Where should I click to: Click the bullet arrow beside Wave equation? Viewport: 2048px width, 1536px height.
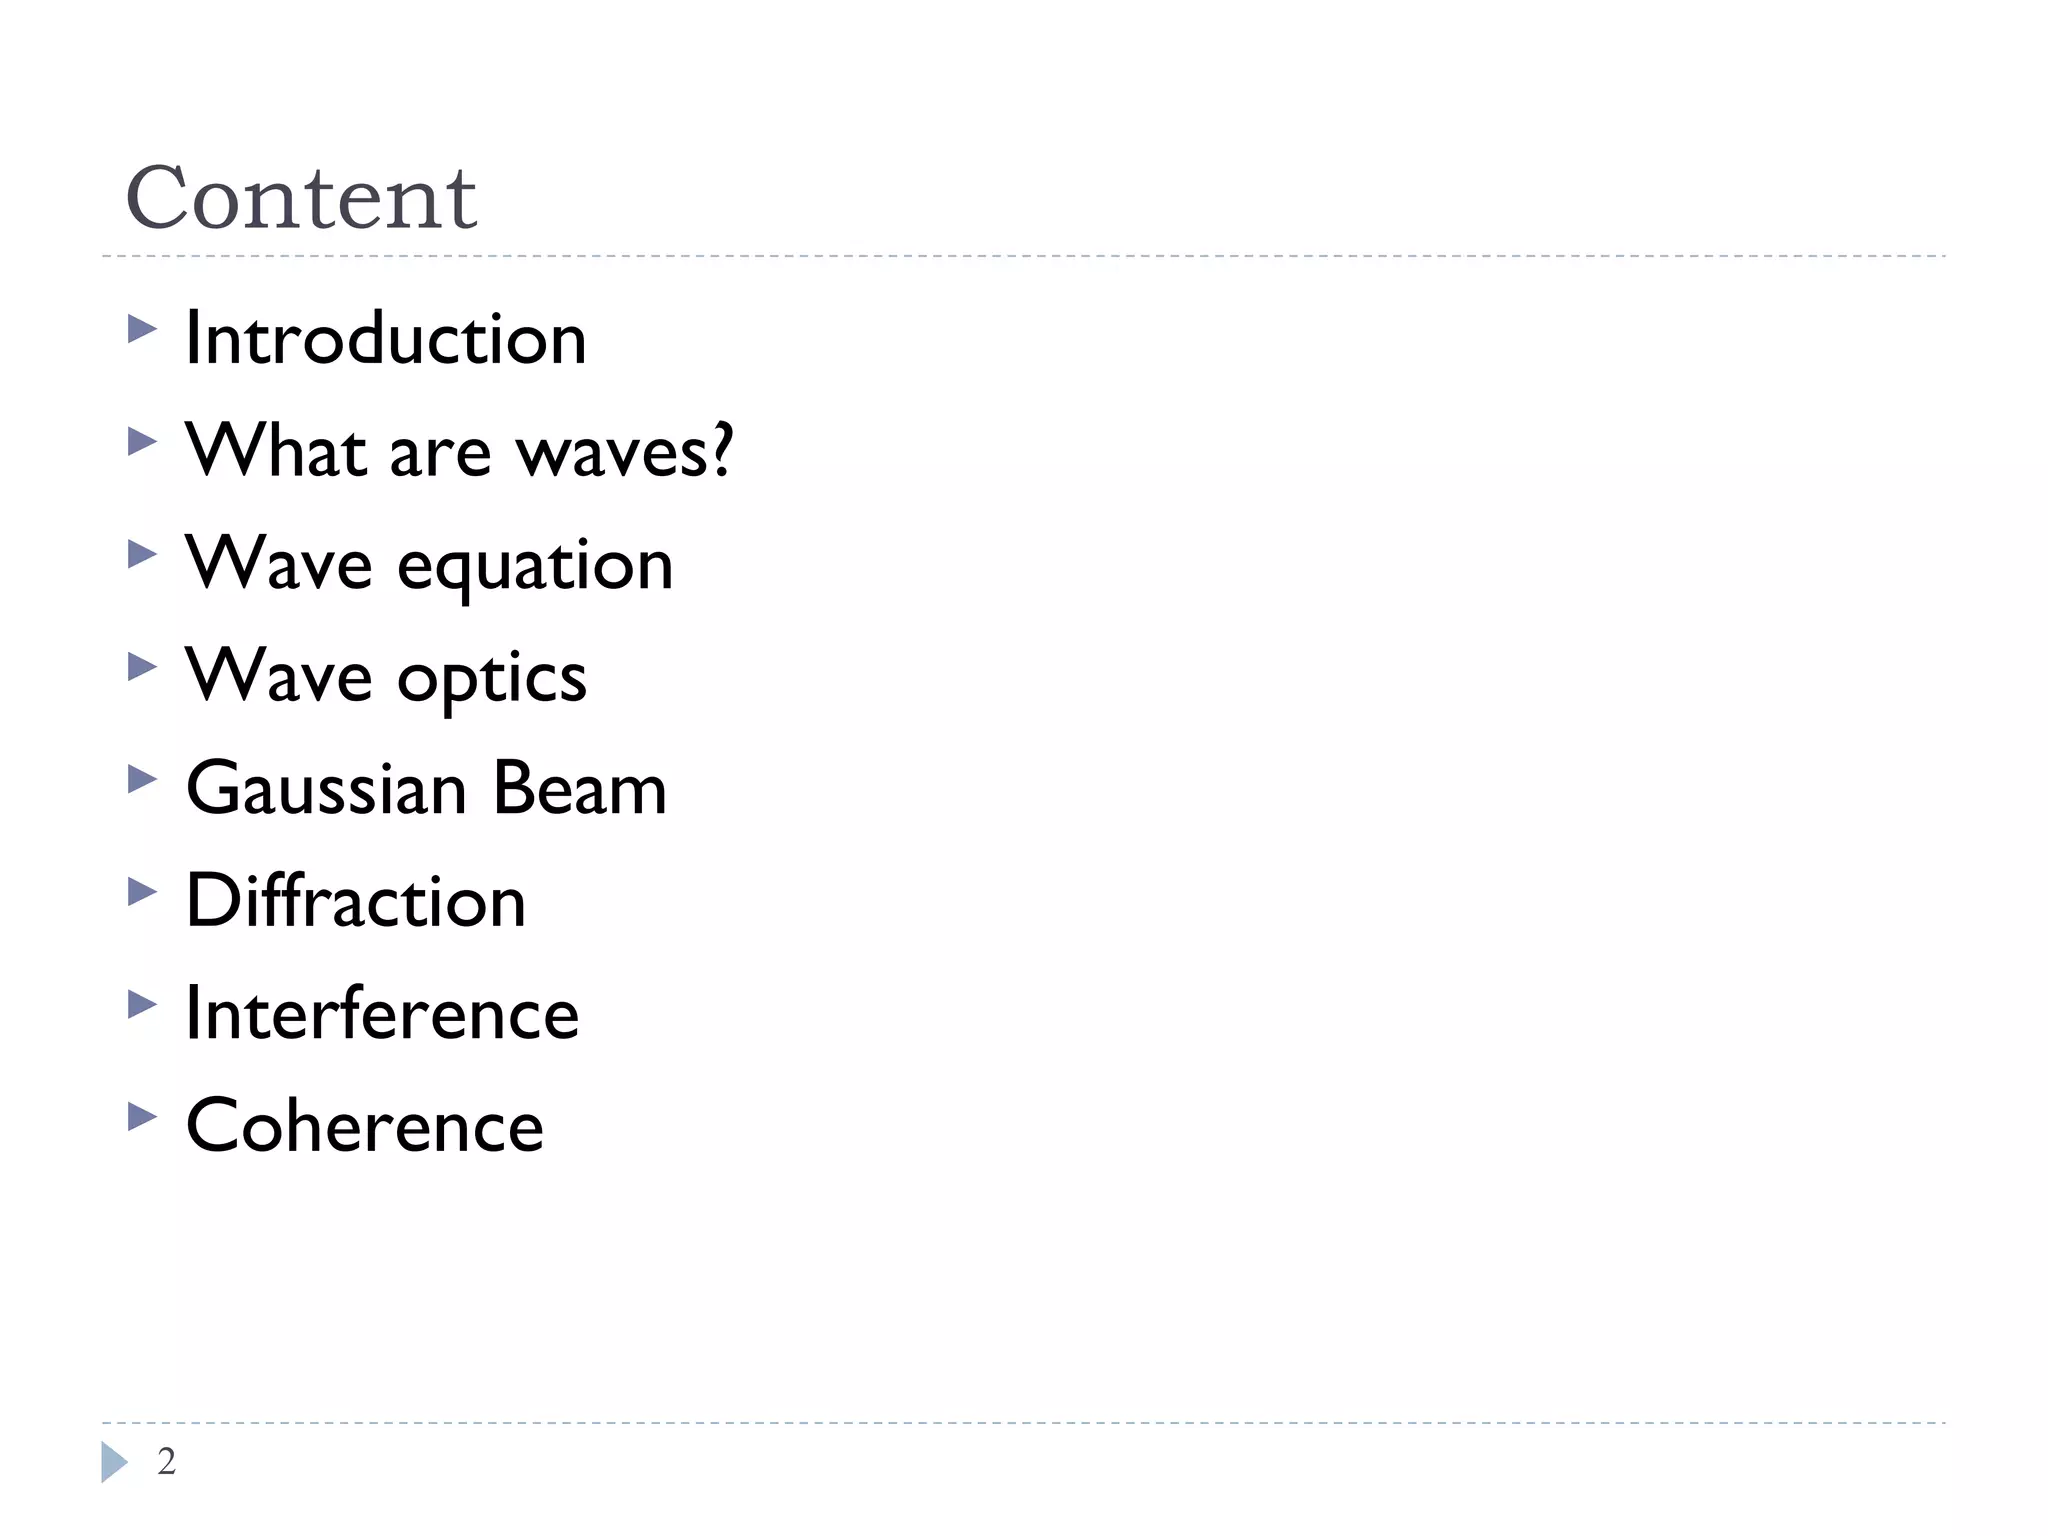142,554
